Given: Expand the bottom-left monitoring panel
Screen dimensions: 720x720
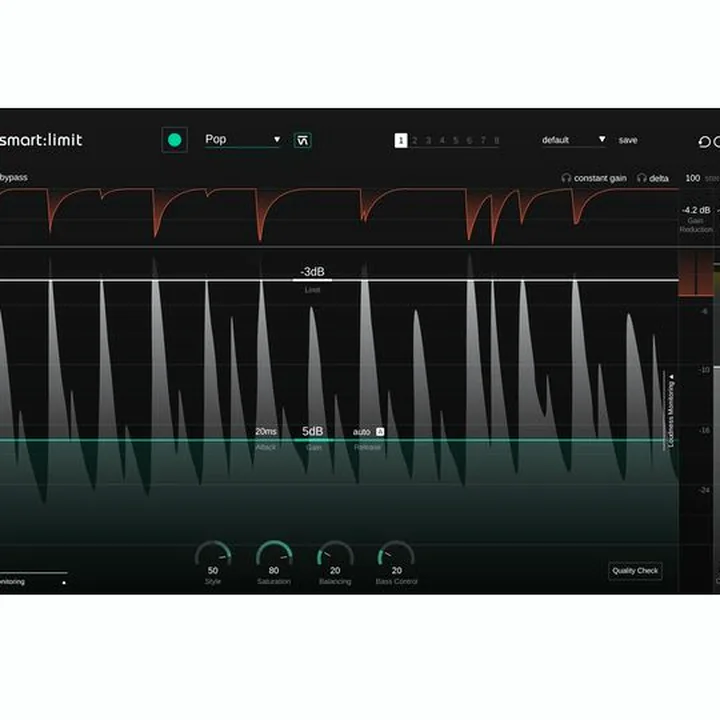Looking at the screenshot, I should pos(32,582).
